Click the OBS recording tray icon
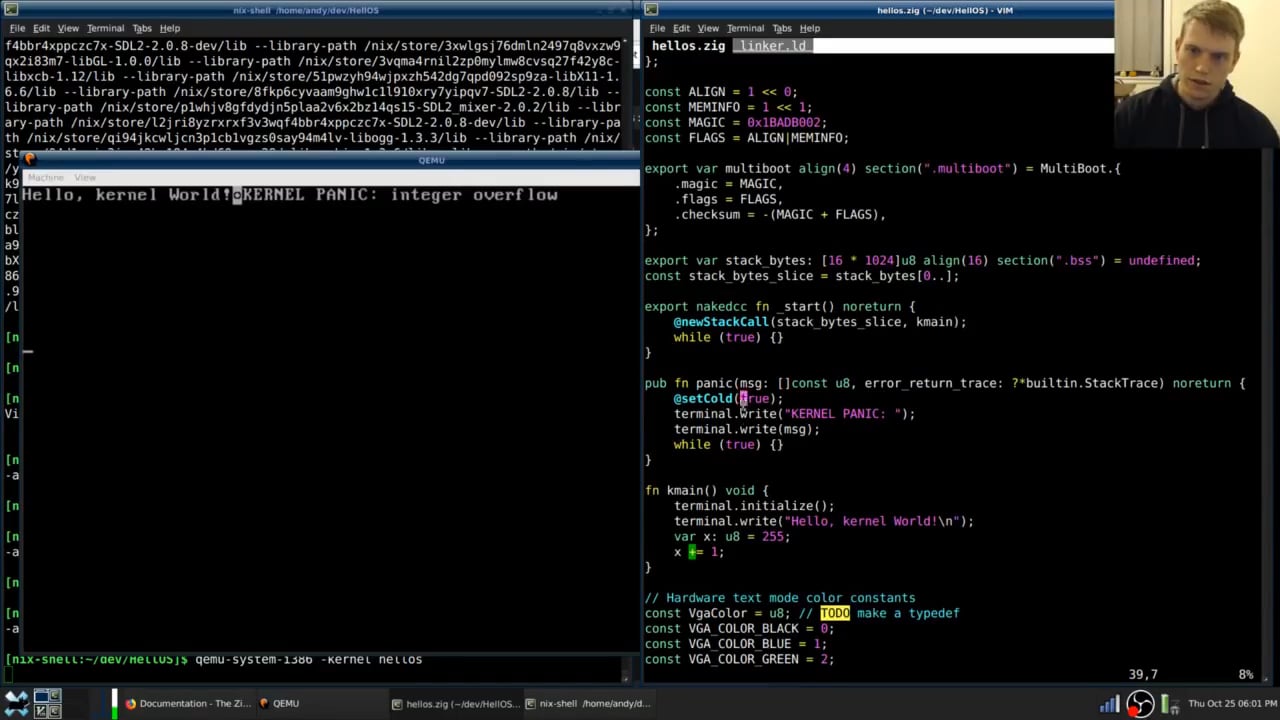Image resolution: width=1280 pixels, height=720 pixels. (x=1140, y=703)
